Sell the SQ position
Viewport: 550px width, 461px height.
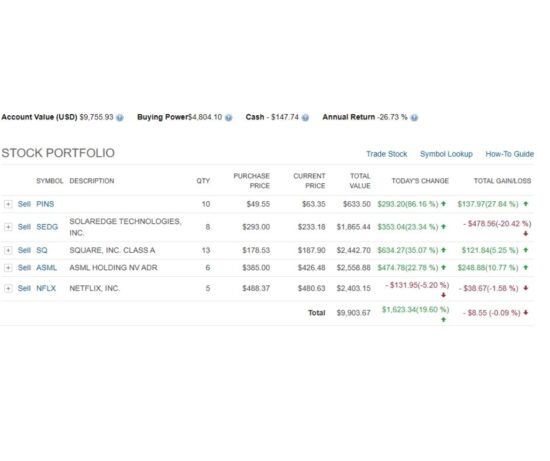click(24, 250)
